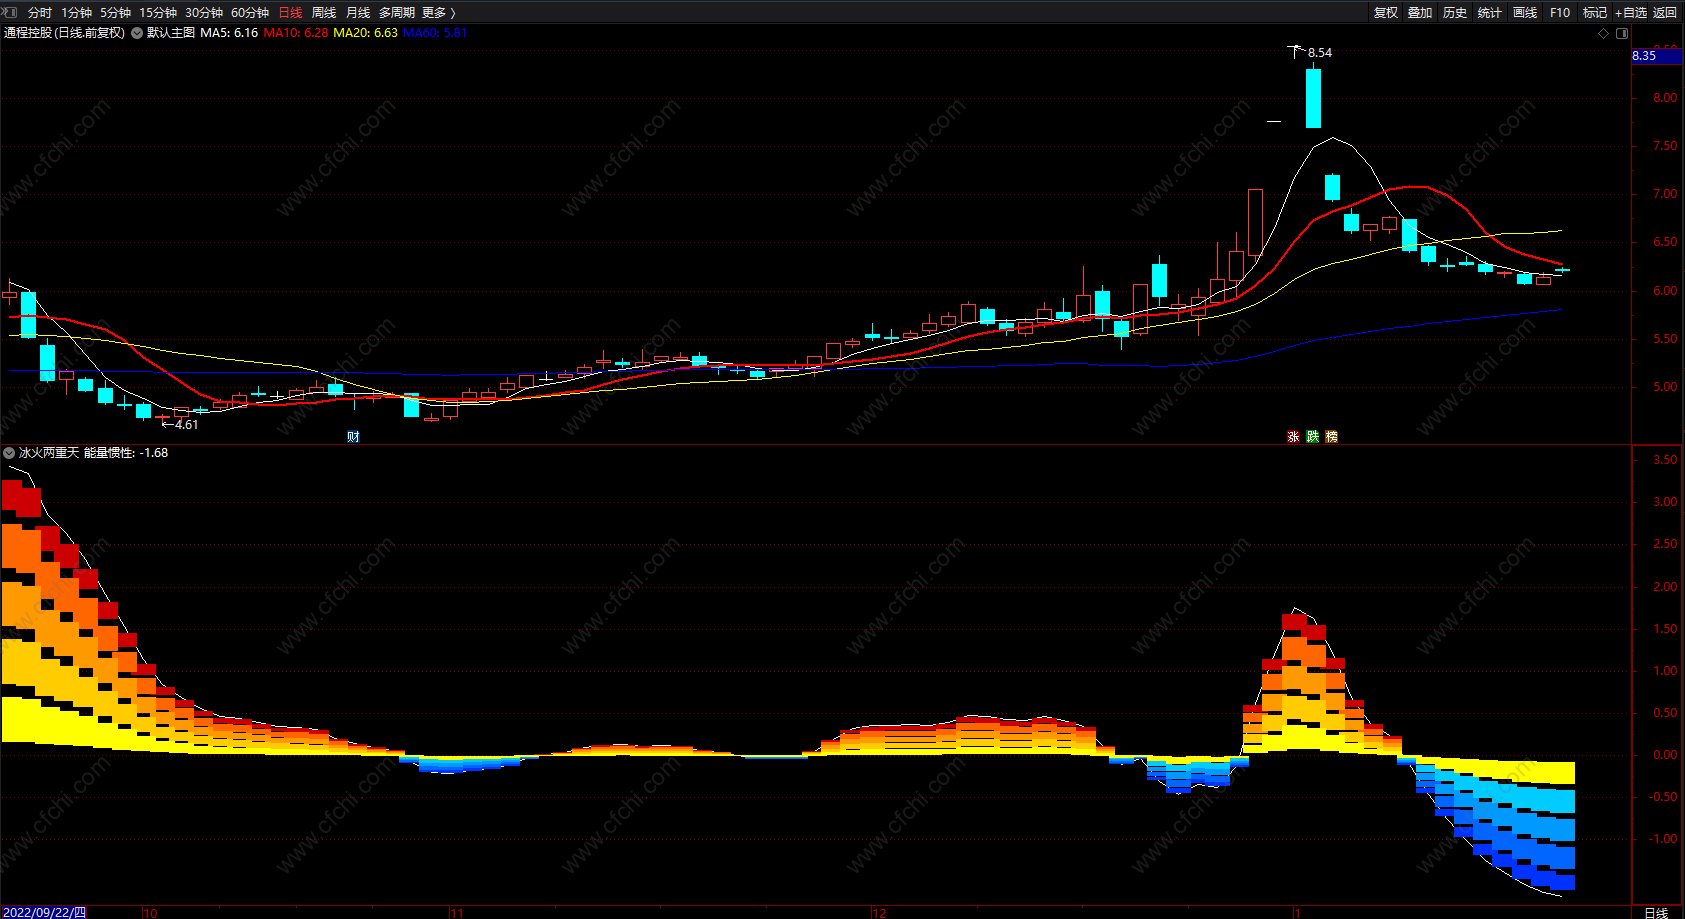Screen dimensions: 1685x919
Task: Click the 默认主图 indicator label
Action: (x=171, y=33)
